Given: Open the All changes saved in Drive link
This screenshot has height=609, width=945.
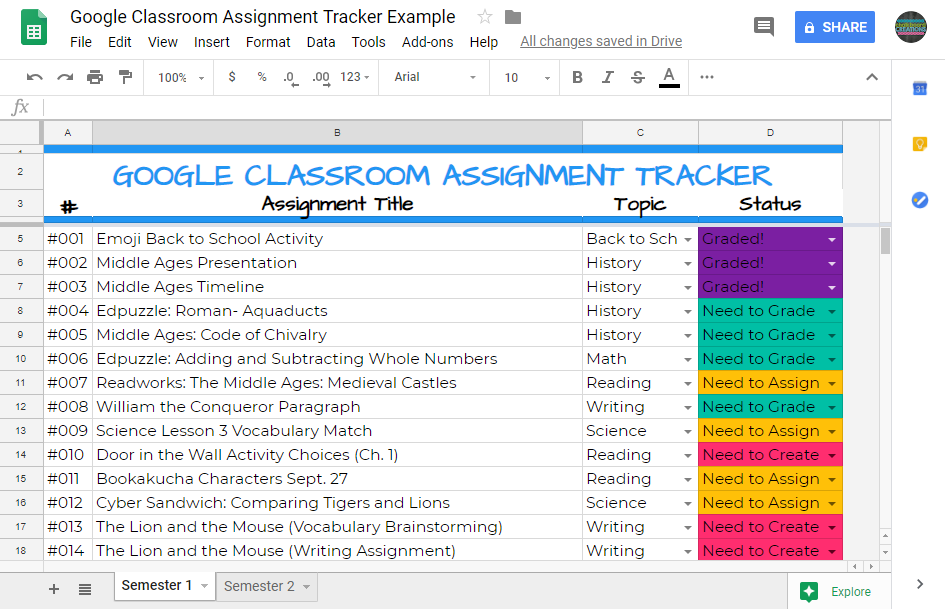Looking at the screenshot, I should click(x=601, y=41).
